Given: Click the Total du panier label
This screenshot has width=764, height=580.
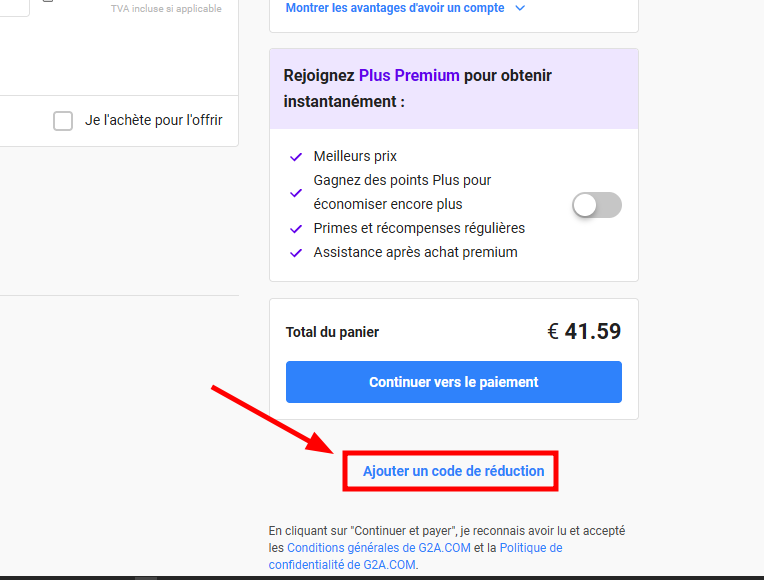Looking at the screenshot, I should click(x=332, y=332).
